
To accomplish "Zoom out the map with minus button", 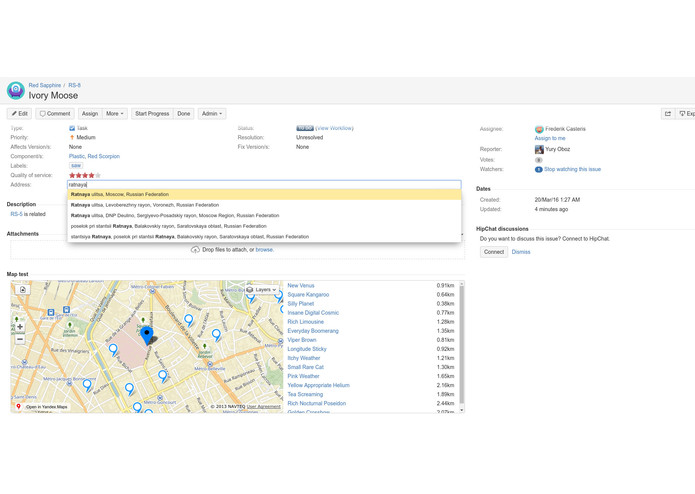I will pyautogui.click(x=20, y=339).
